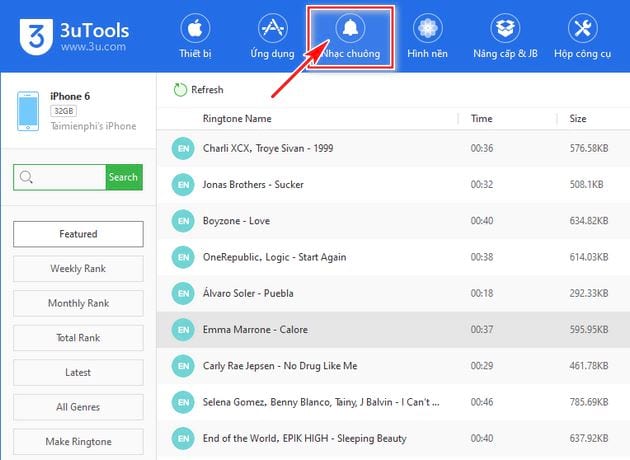
Task: Open the Nâng cấp & JB tab
Action: pyautogui.click(x=505, y=37)
